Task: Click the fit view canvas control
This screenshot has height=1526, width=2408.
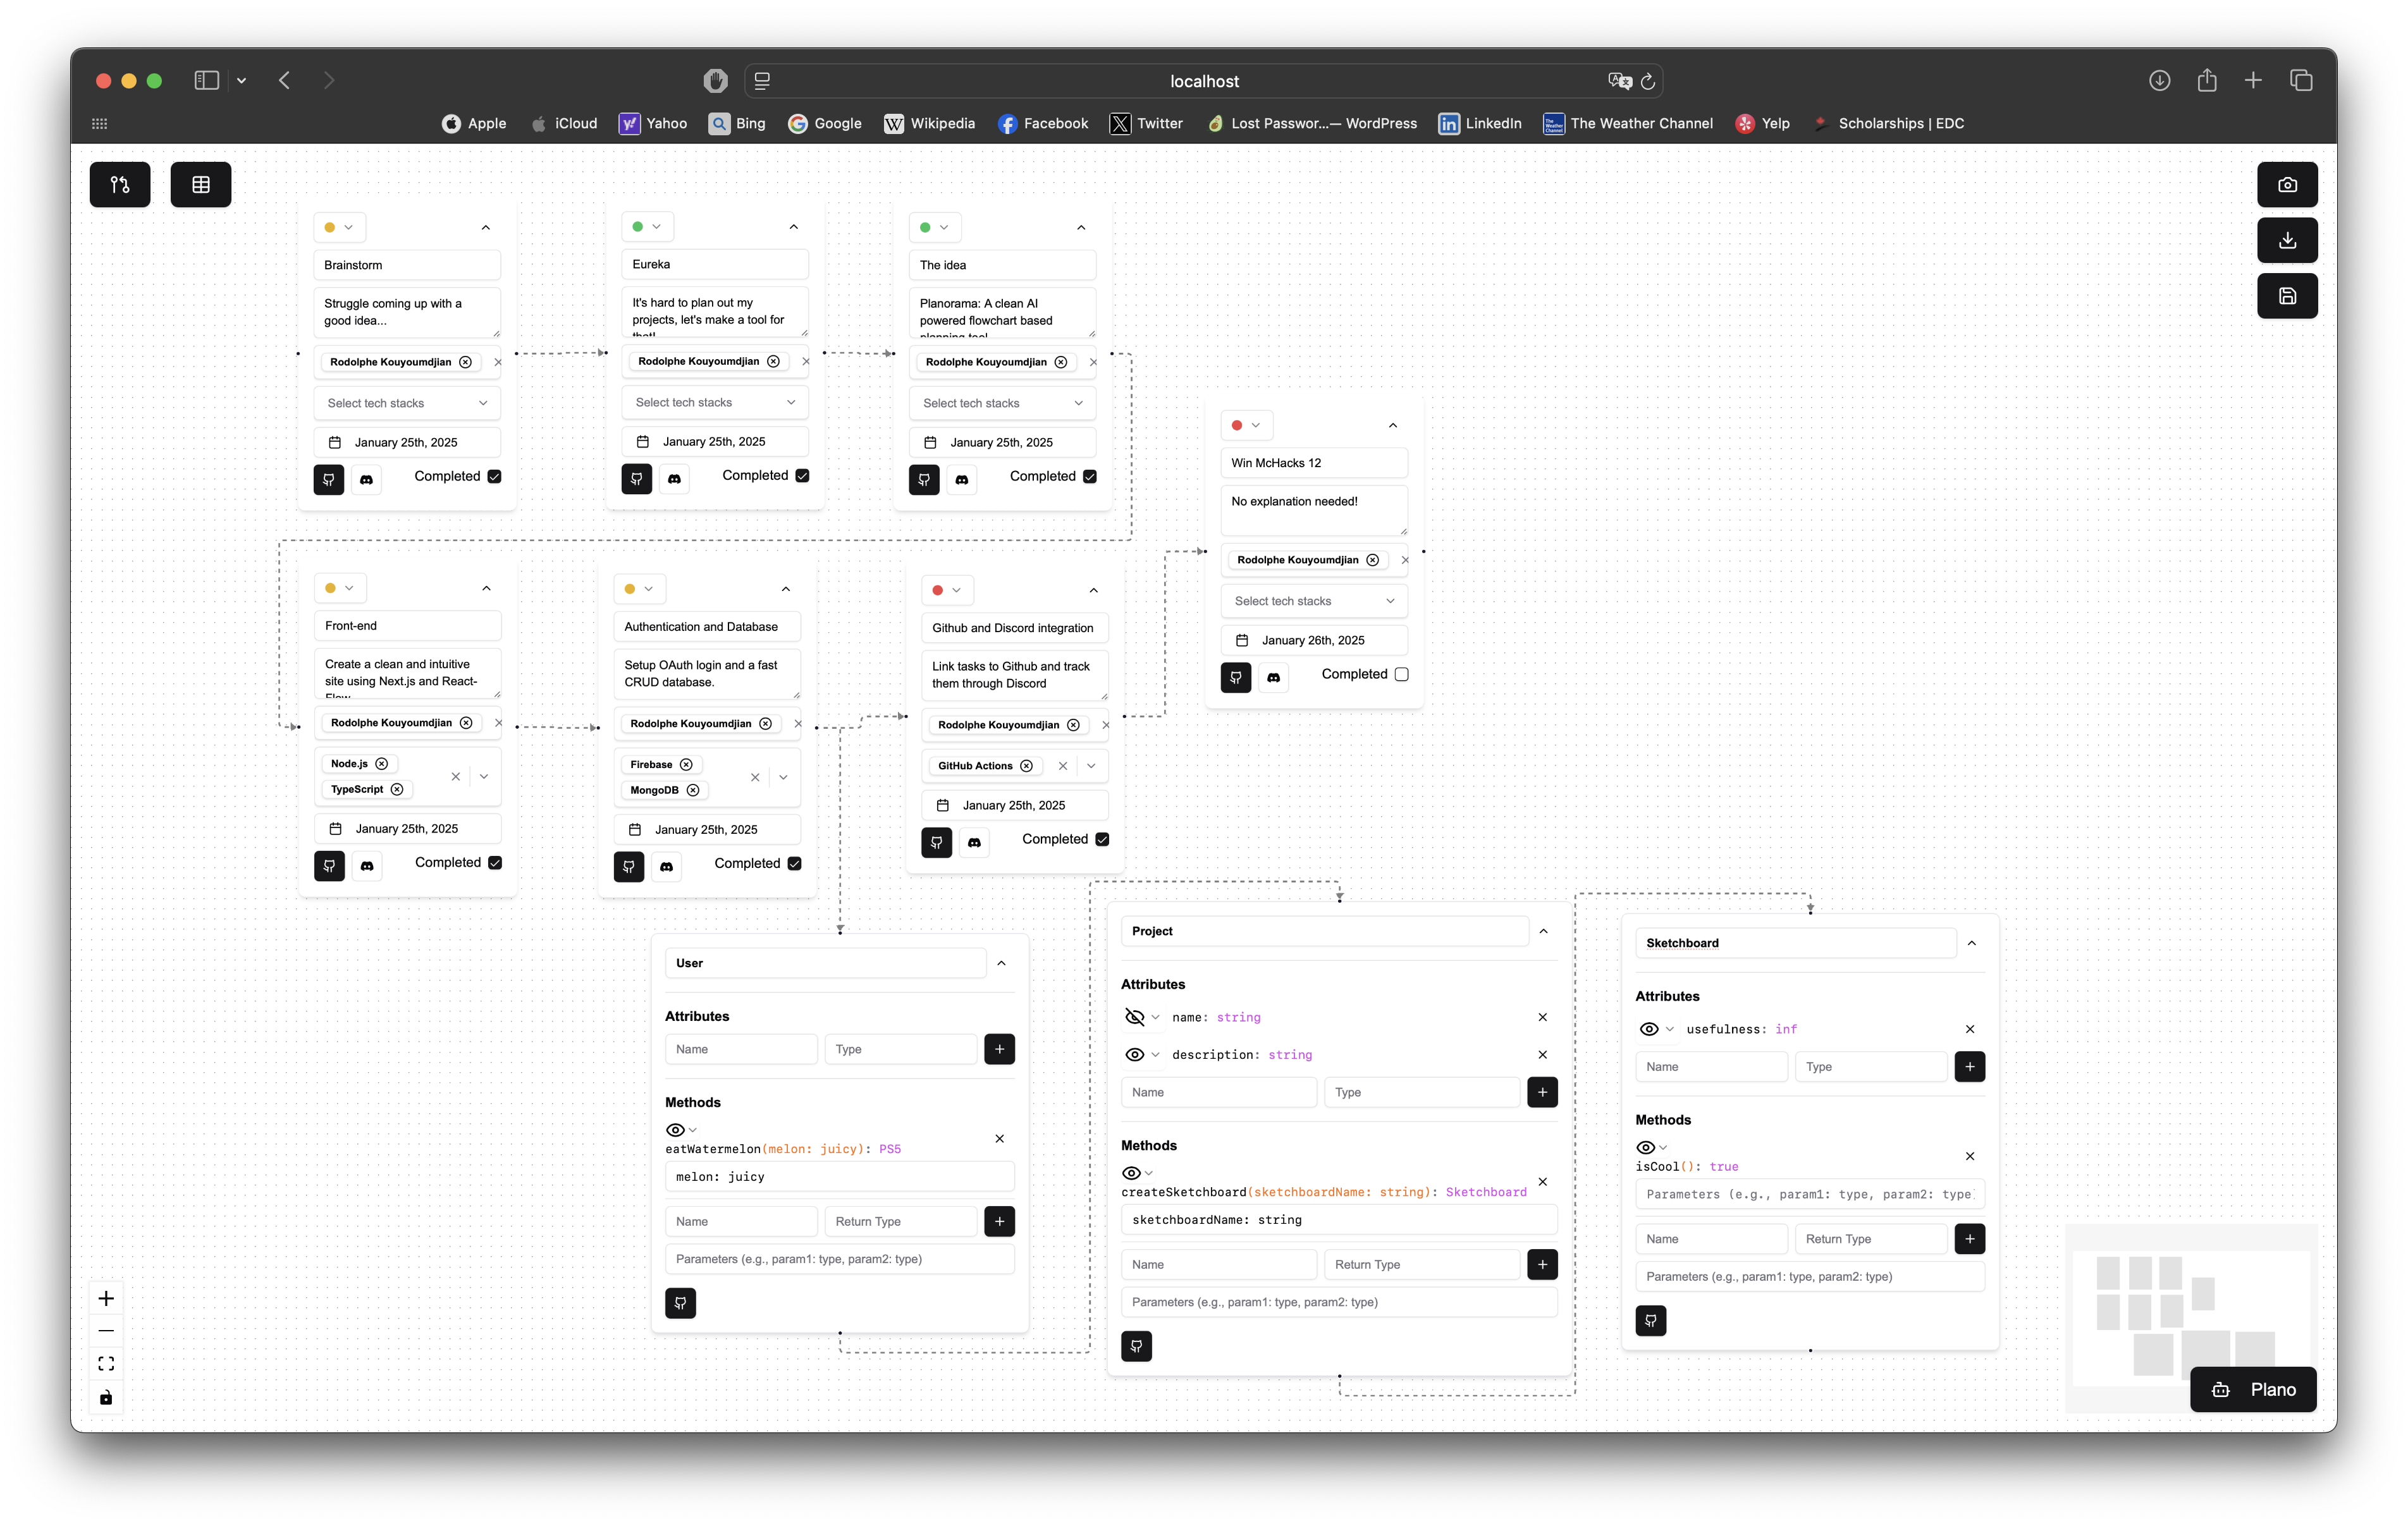Action: tap(106, 1364)
